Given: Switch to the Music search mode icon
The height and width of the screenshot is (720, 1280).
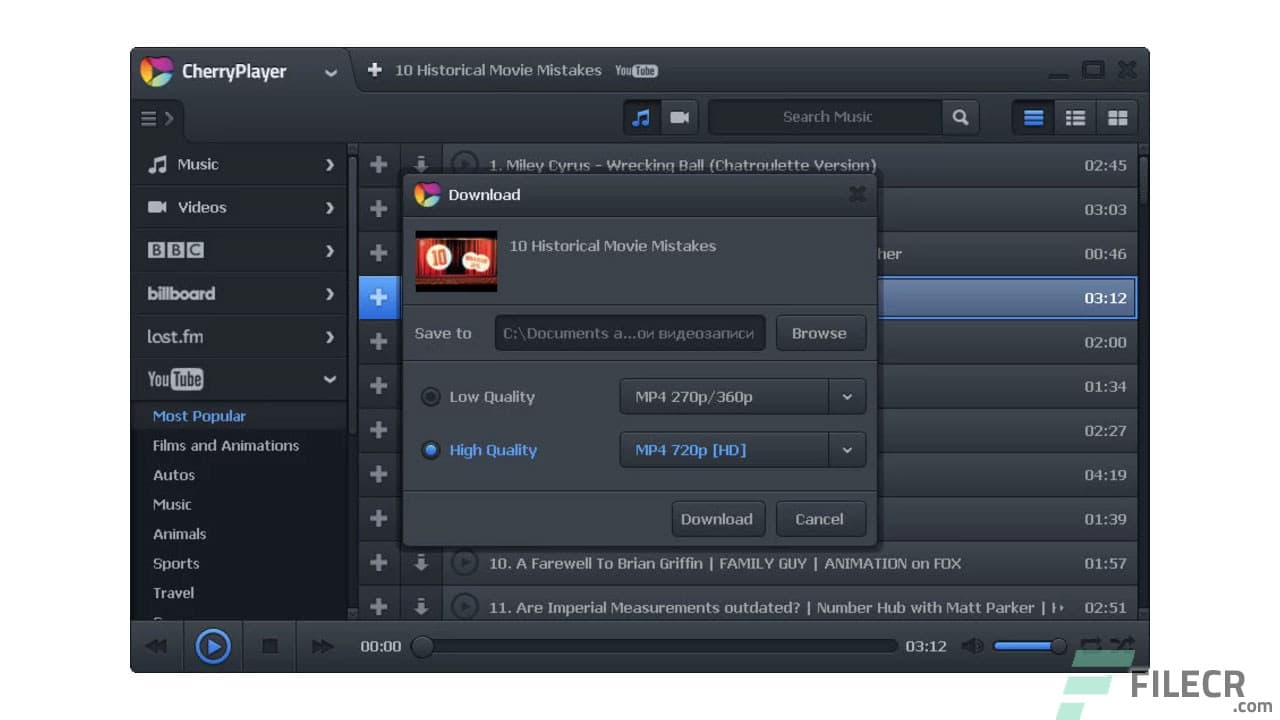Looking at the screenshot, I should pos(640,117).
